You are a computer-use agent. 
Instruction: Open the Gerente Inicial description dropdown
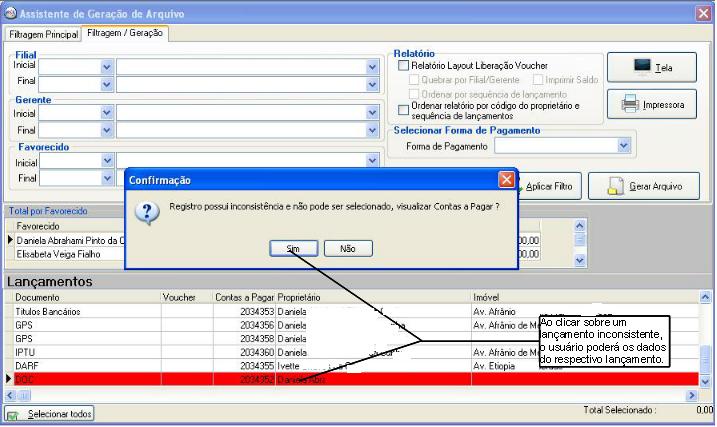(372, 112)
